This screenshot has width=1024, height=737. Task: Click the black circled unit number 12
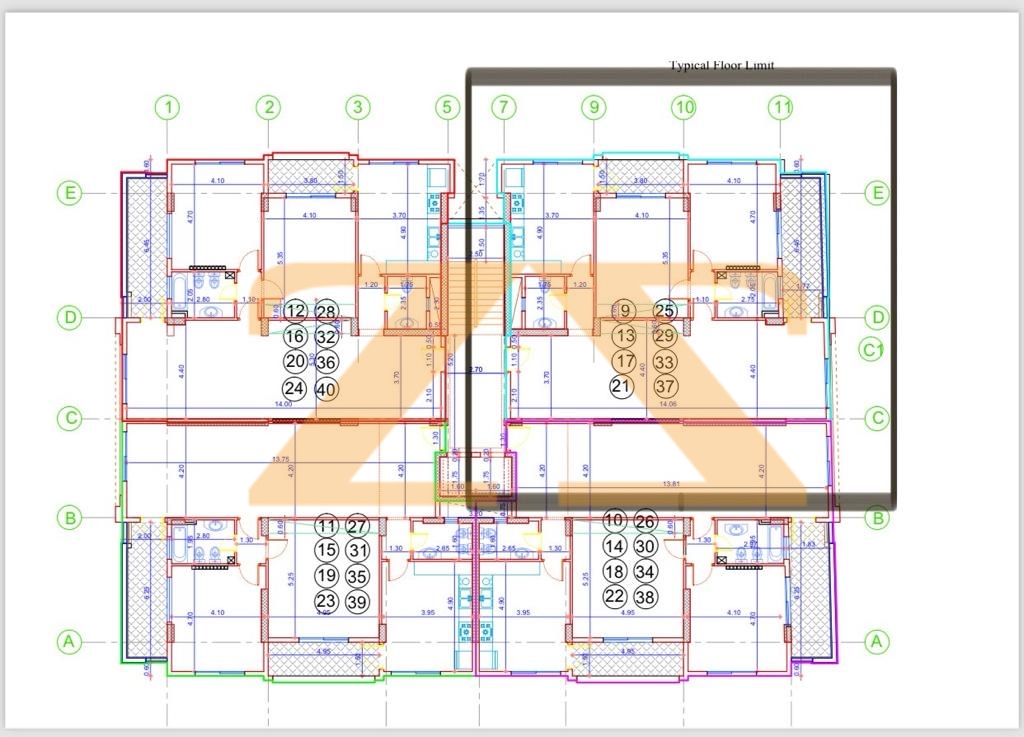pyautogui.click(x=295, y=312)
